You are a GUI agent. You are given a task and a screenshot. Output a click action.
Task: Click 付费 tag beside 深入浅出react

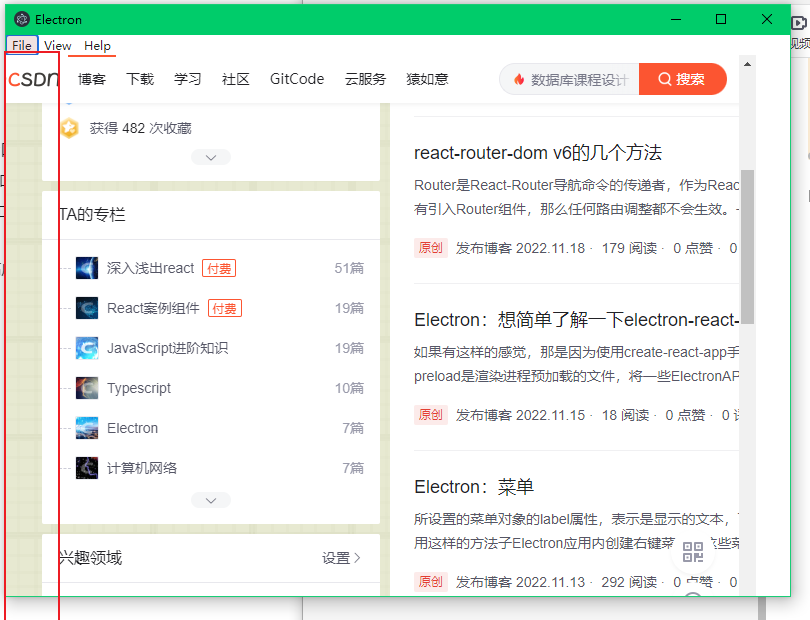pyautogui.click(x=219, y=269)
